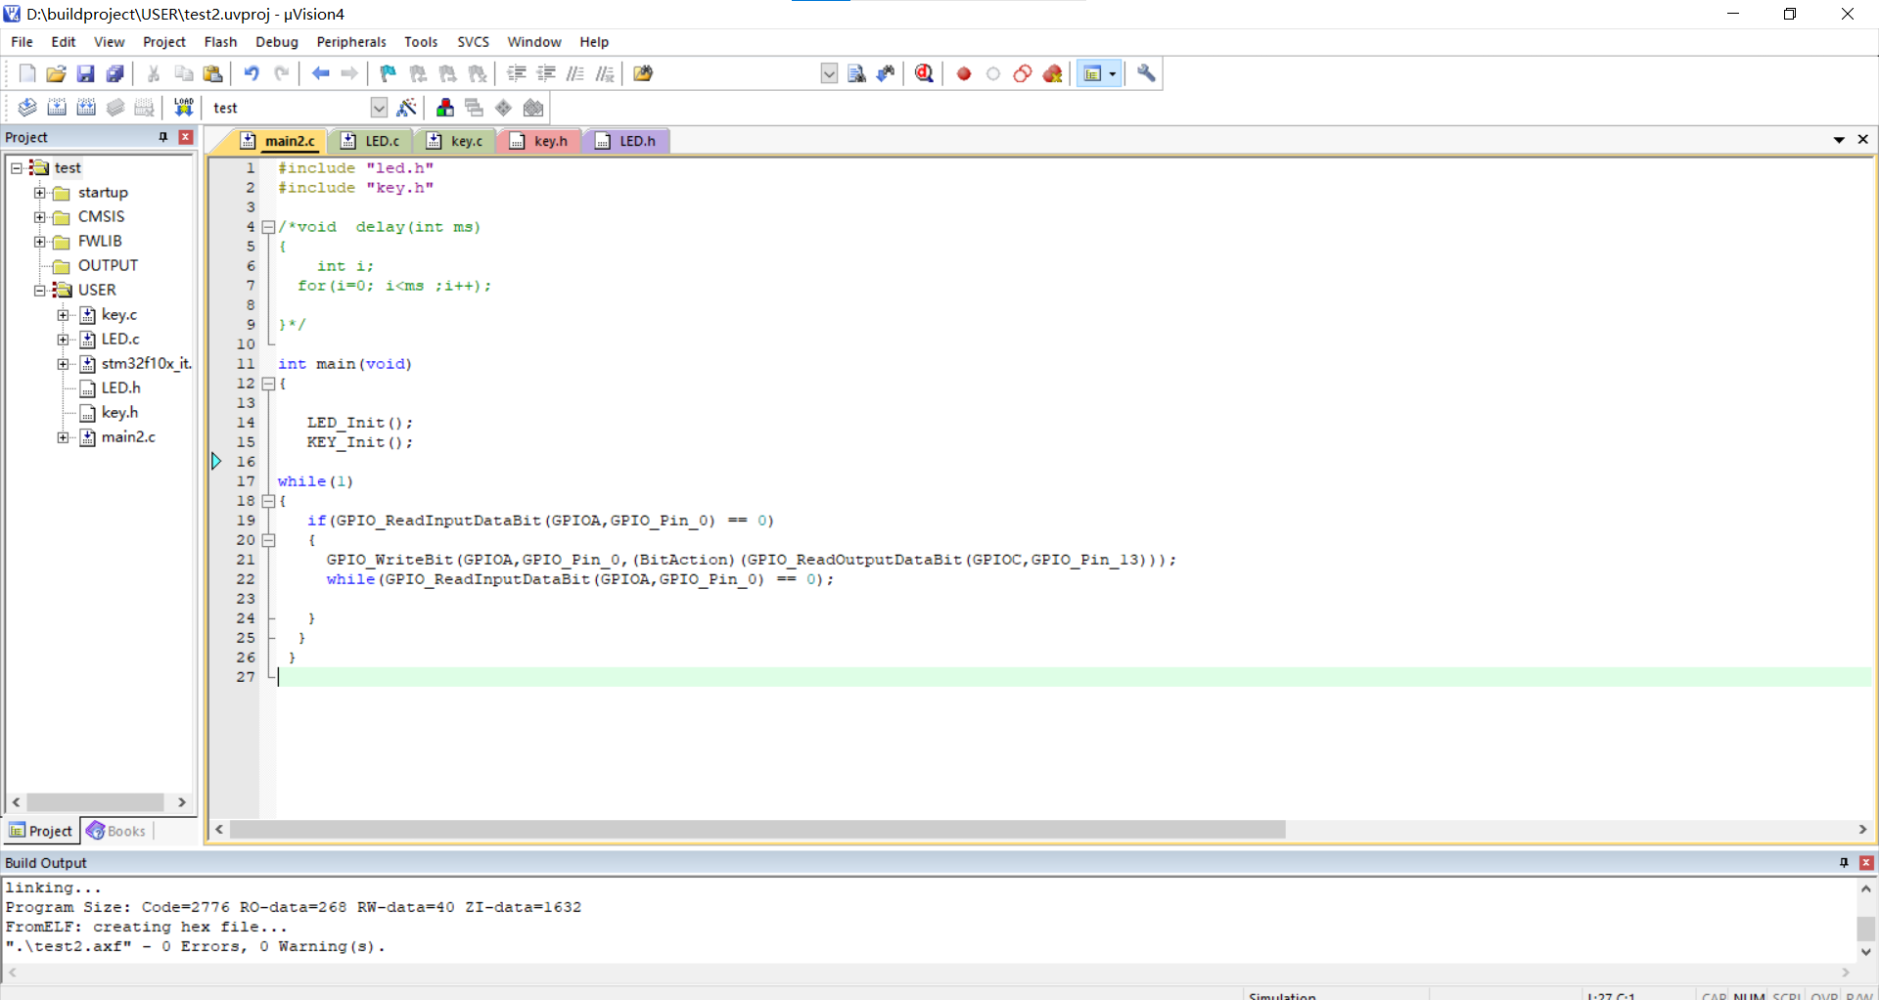This screenshot has height=1000, width=1879.
Task: Expand the FWLIB group
Action: [40, 241]
